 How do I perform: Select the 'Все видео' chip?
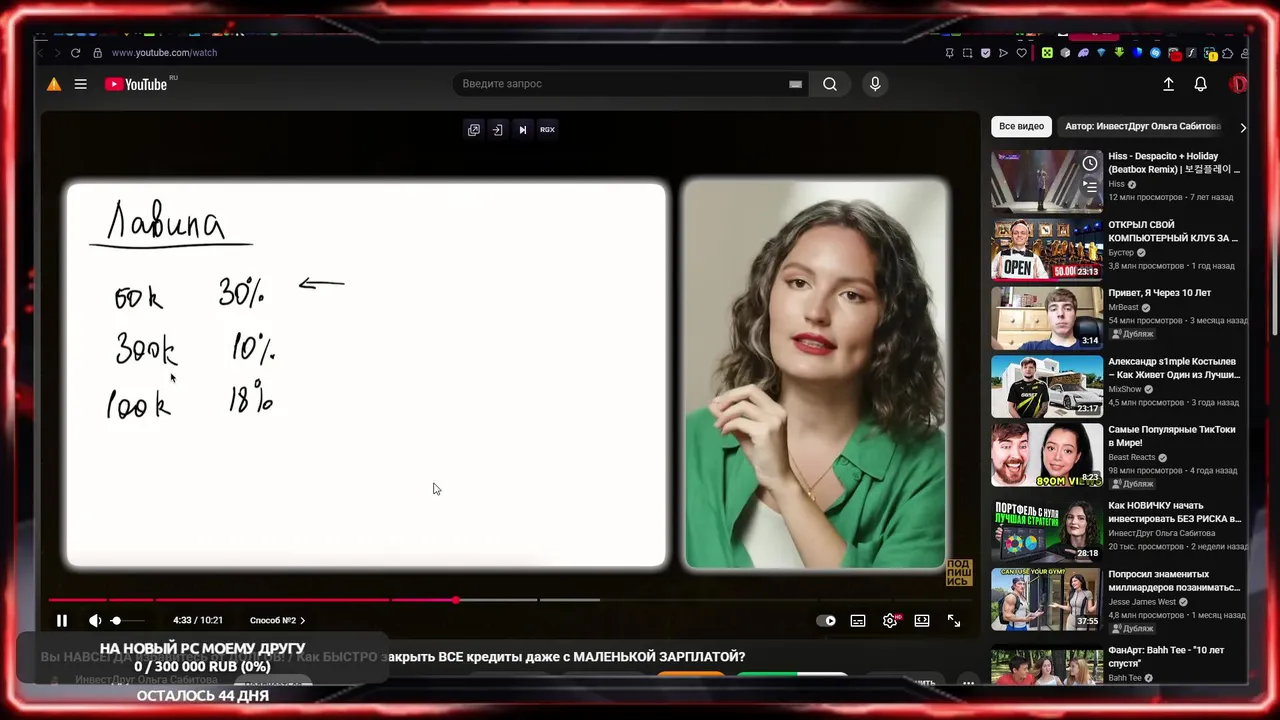pyautogui.click(x=1021, y=126)
